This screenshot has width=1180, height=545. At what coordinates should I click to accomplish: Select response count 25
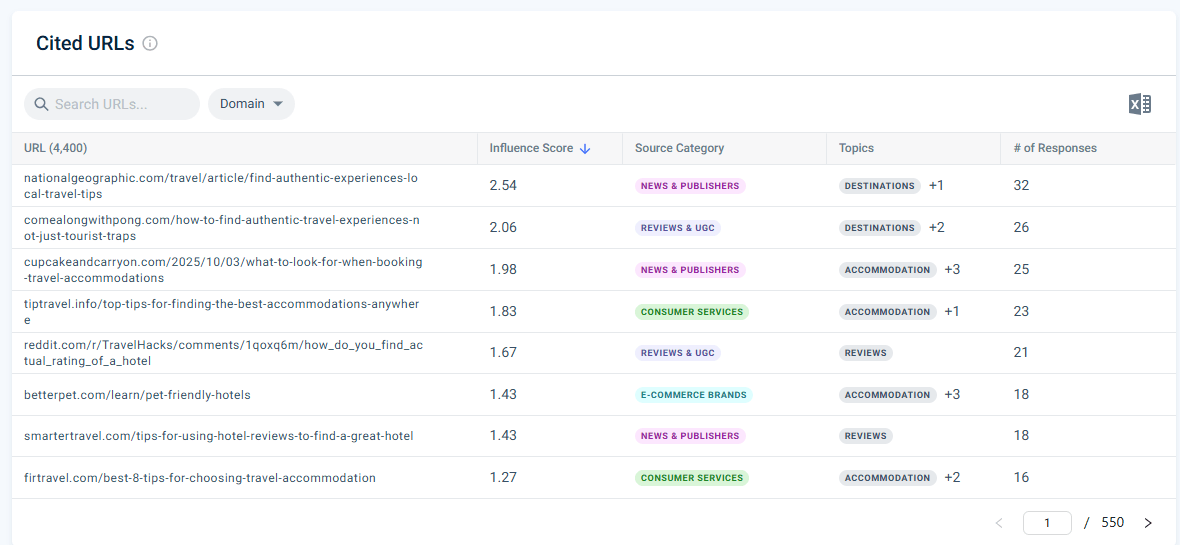point(1021,270)
